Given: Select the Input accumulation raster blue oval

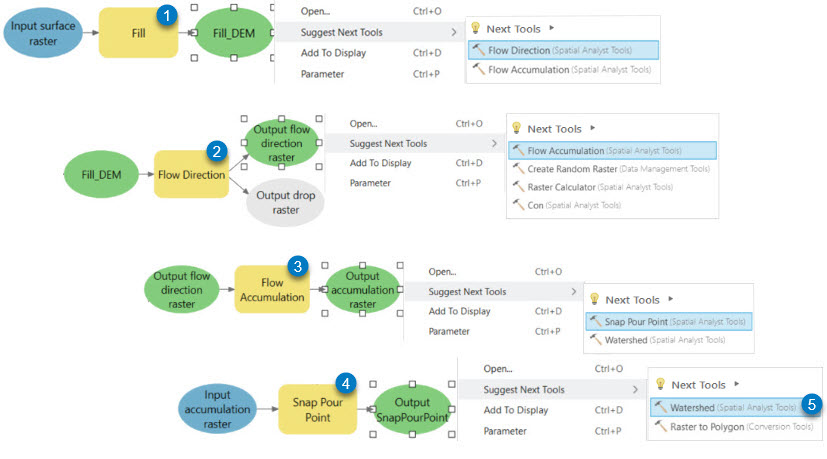Looking at the screenshot, I should pos(218,409).
